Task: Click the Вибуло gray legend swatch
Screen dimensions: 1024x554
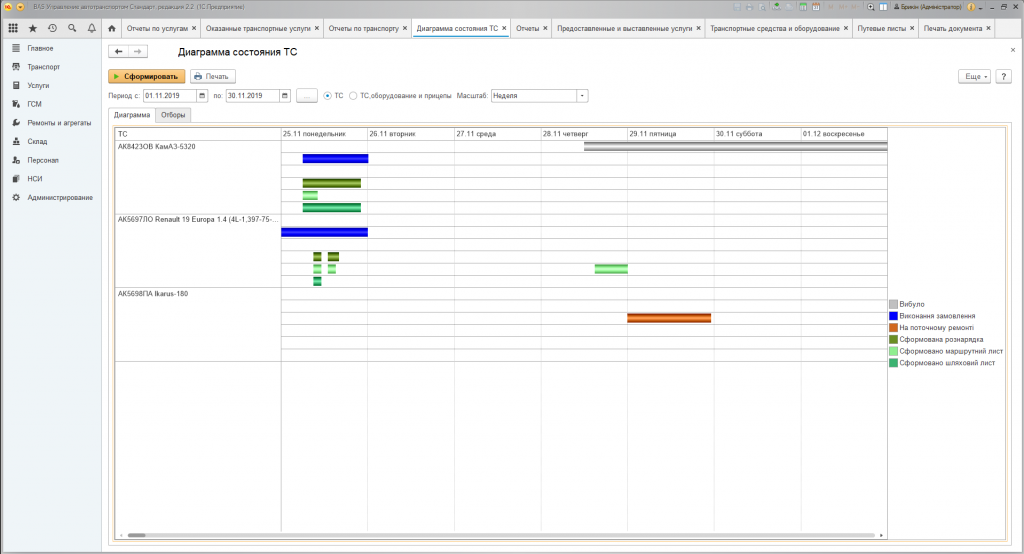Action: [x=893, y=304]
